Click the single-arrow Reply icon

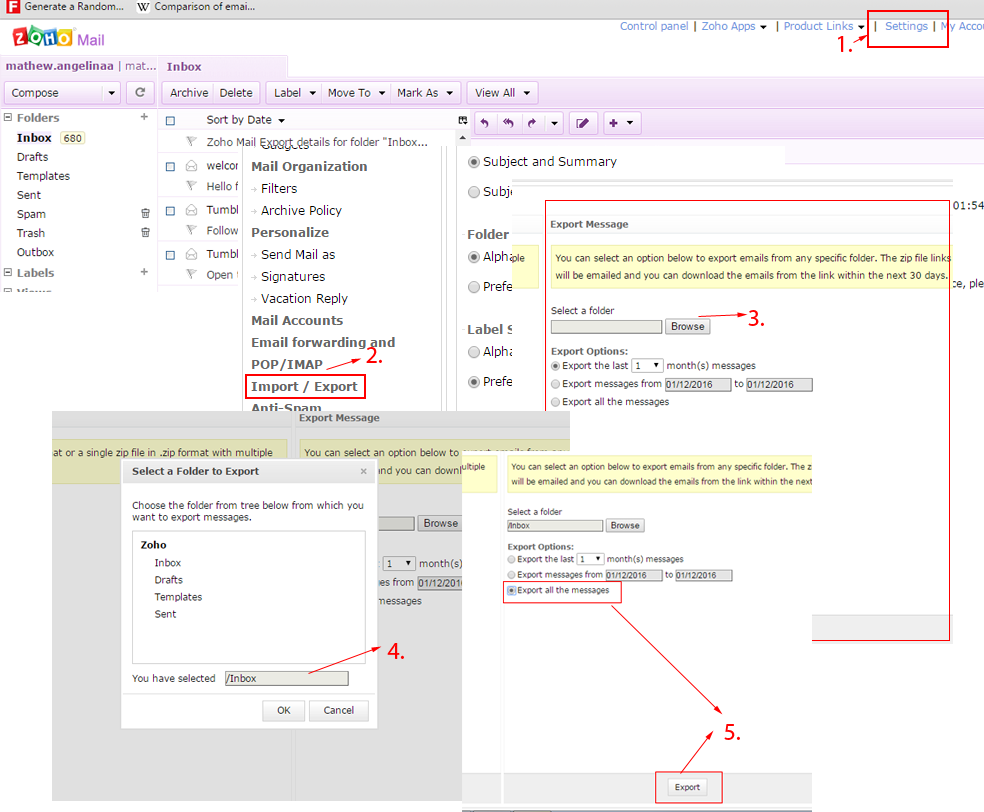[x=484, y=123]
